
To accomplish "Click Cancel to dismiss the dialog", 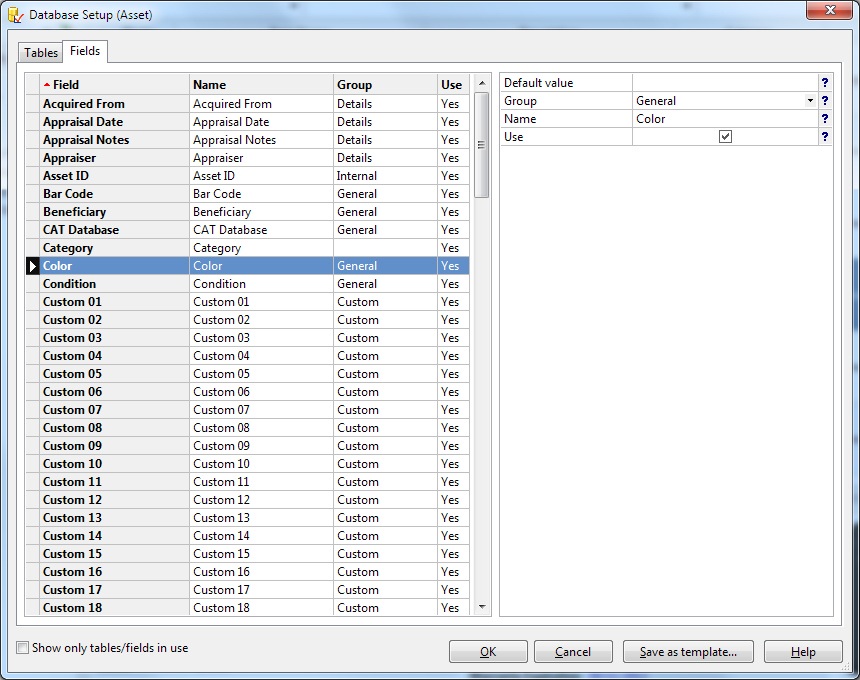I will [573, 651].
